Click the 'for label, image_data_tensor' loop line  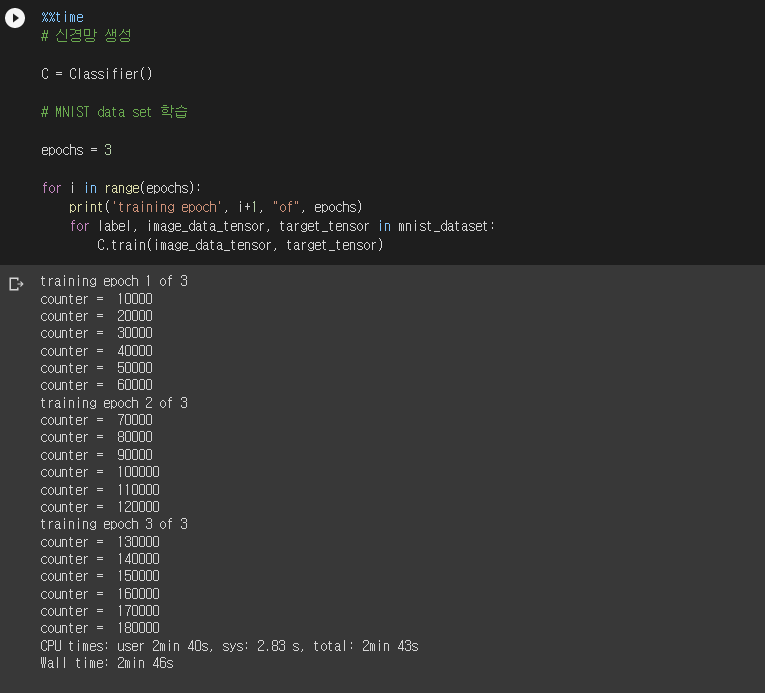click(x=282, y=226)
